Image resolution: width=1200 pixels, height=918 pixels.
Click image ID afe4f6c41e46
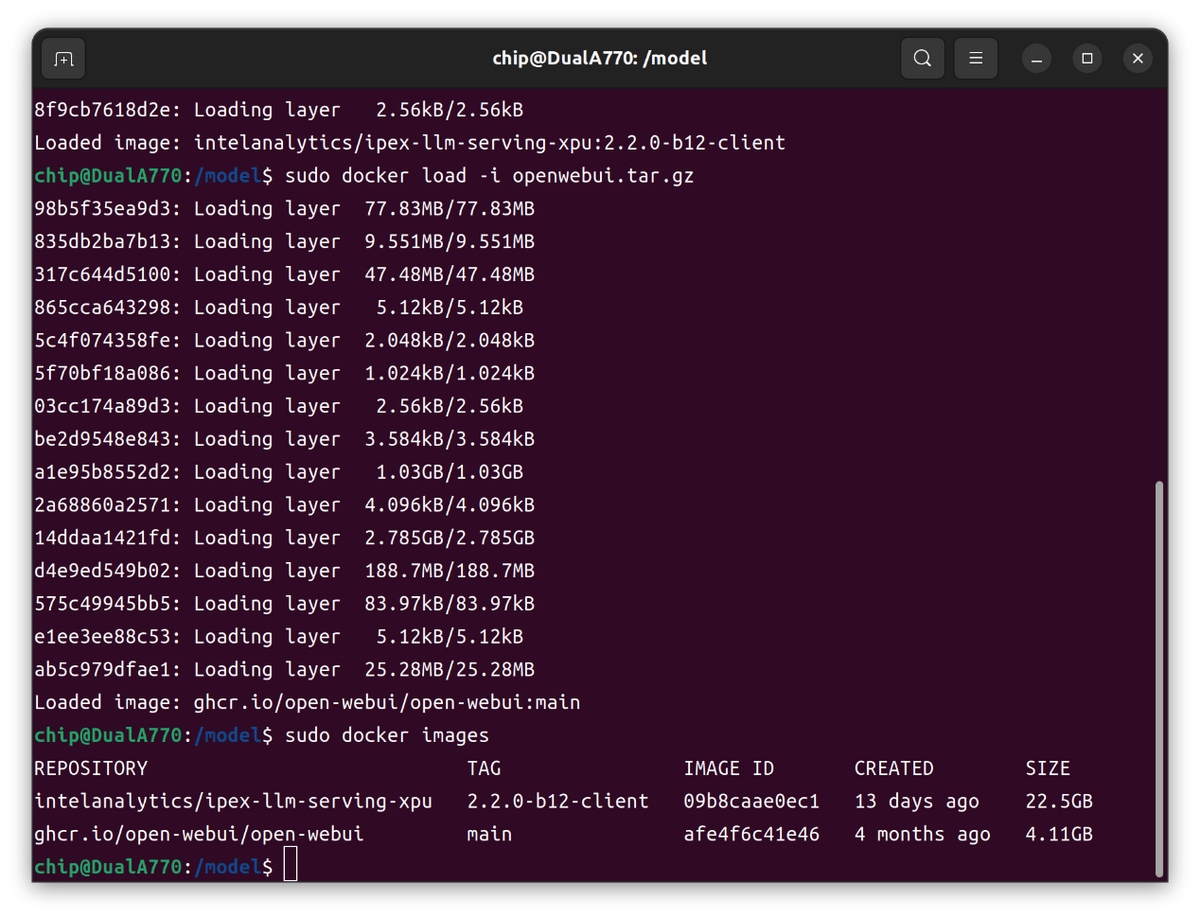coord(752,835)
